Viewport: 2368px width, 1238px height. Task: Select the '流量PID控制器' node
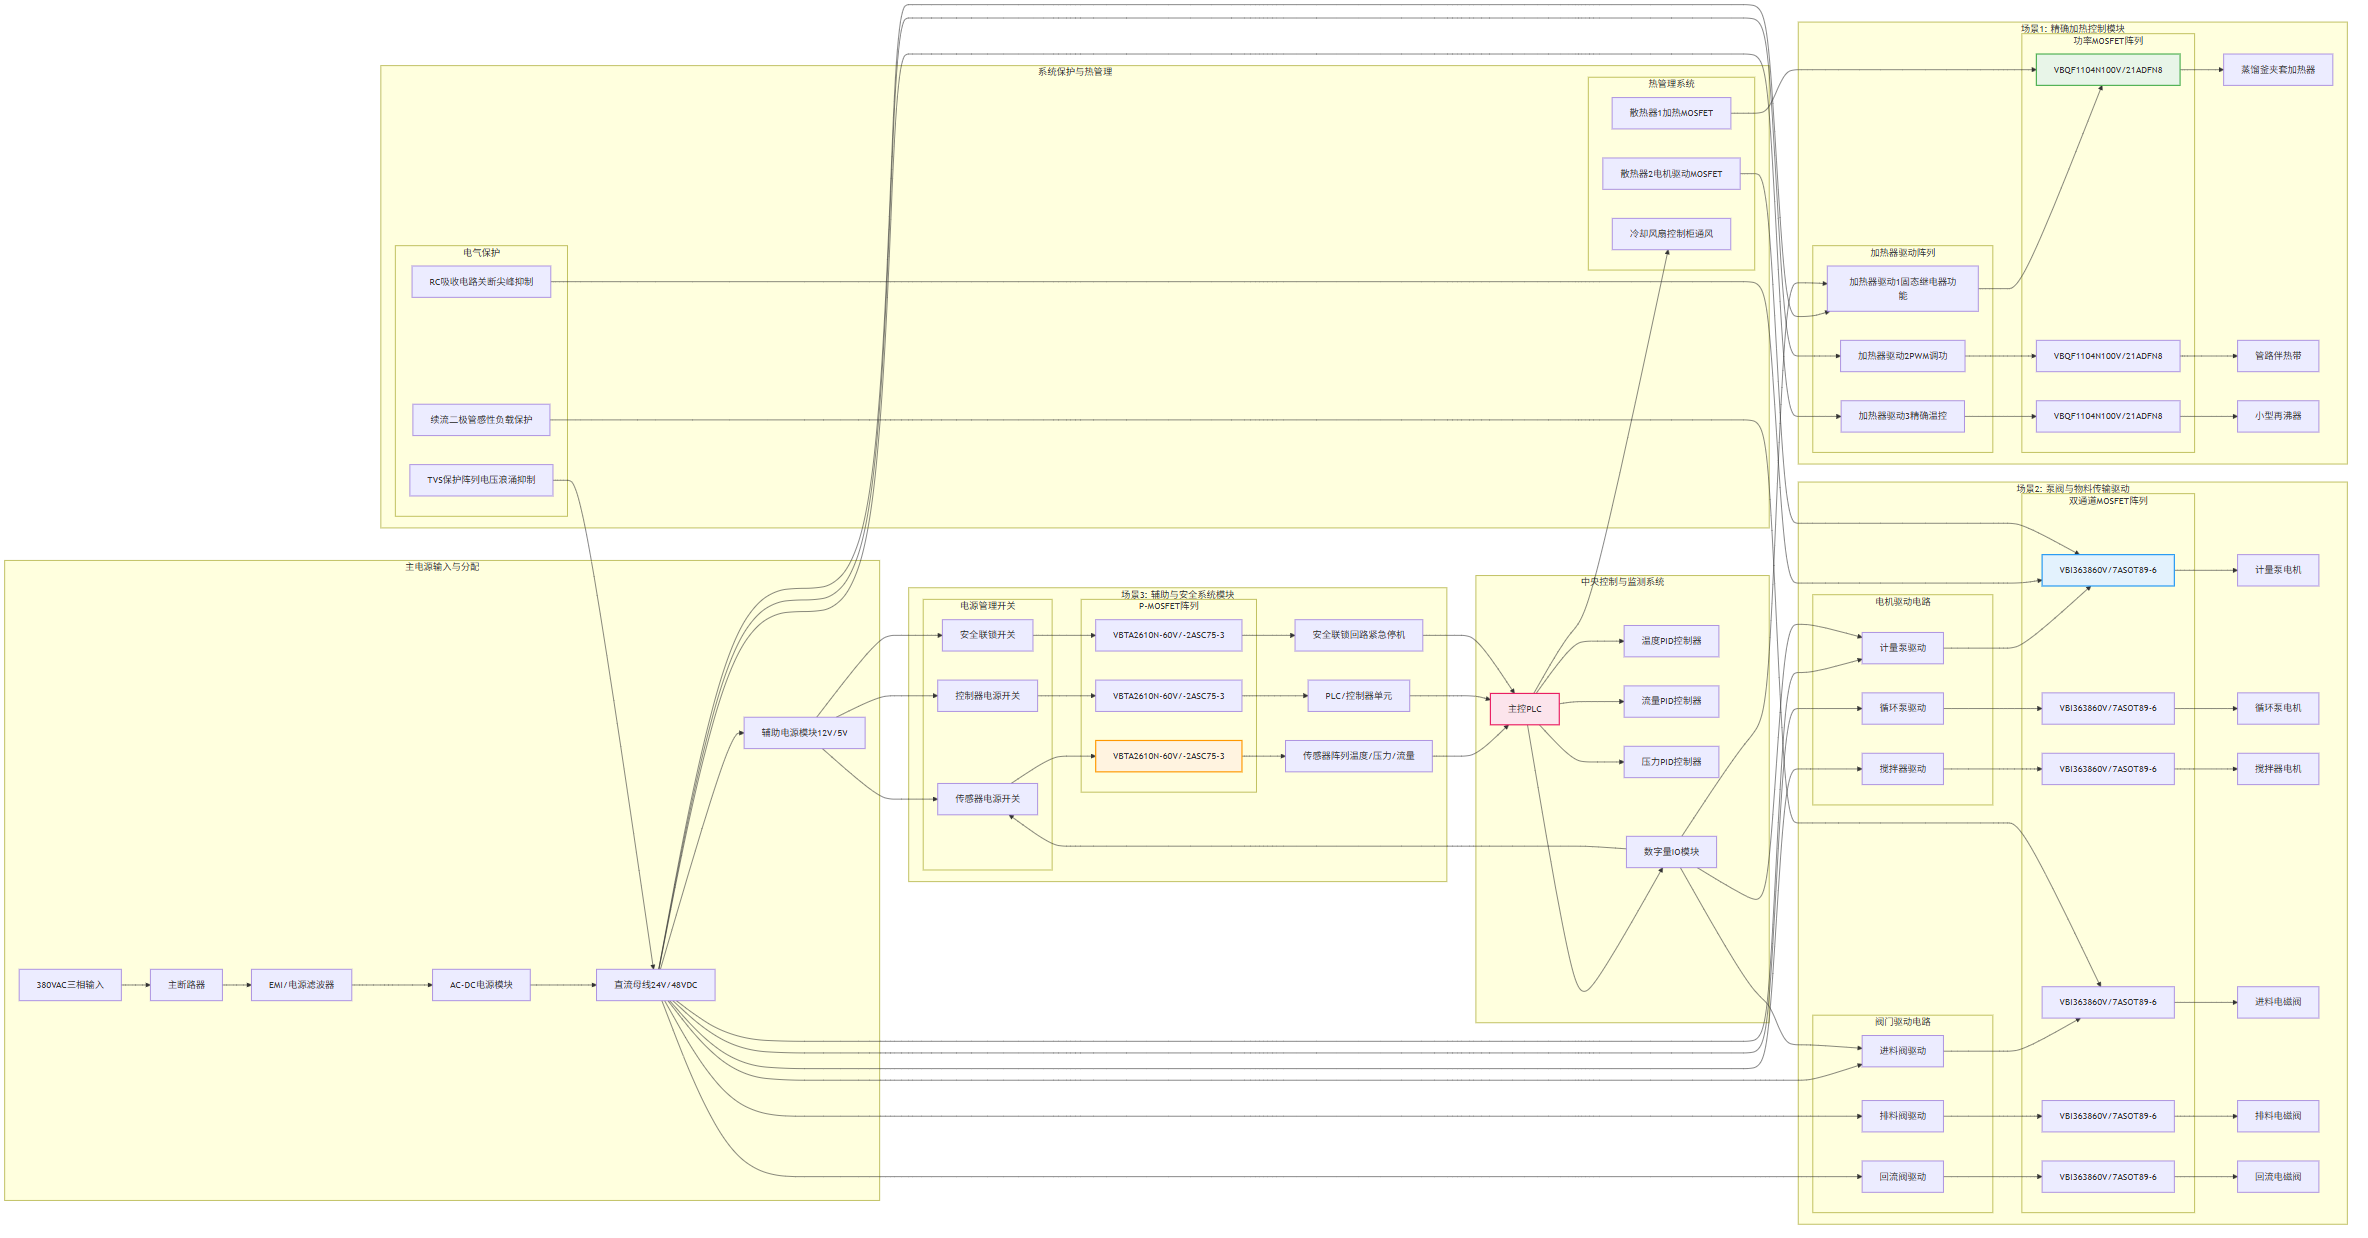pos(1671,701)
